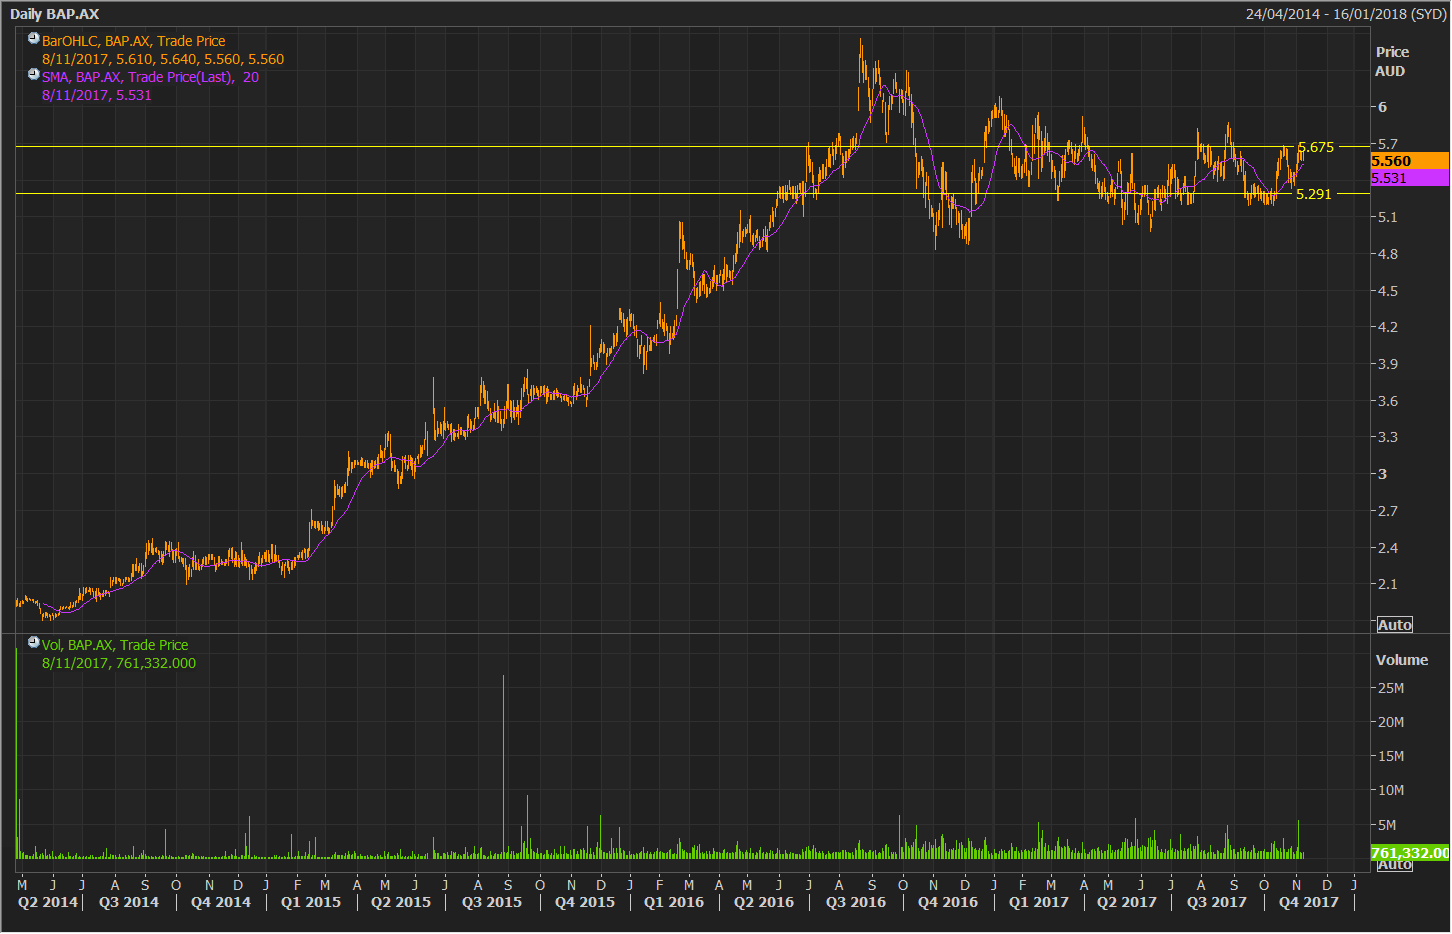Screen dimensions: 1452x934
Task: Click the Q4 2016 quarter label
Action: [x=948, y=902]
